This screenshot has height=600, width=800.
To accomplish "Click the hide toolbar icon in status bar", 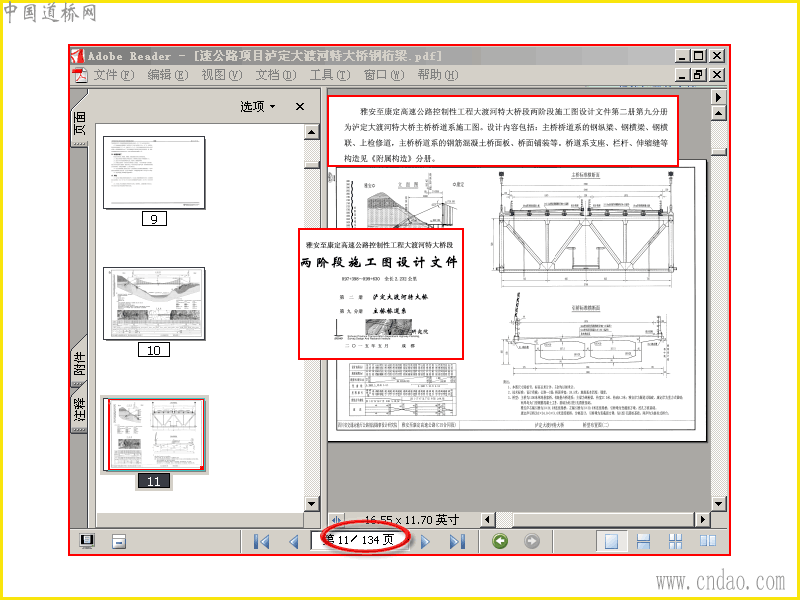I will click(x=119, y=541).
